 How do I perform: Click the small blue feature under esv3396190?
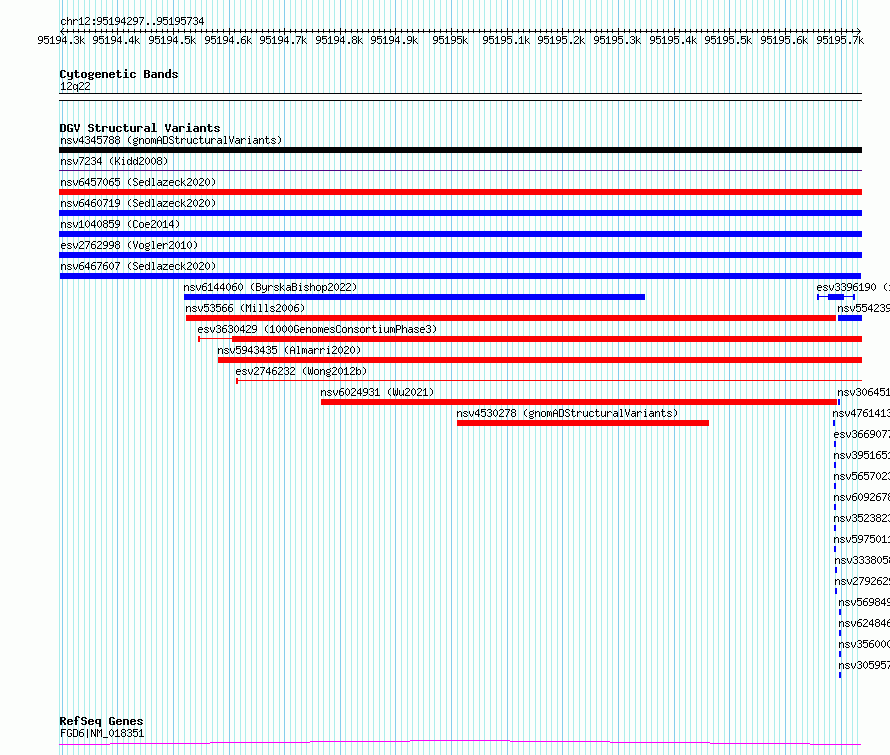(x=836, y=297)
